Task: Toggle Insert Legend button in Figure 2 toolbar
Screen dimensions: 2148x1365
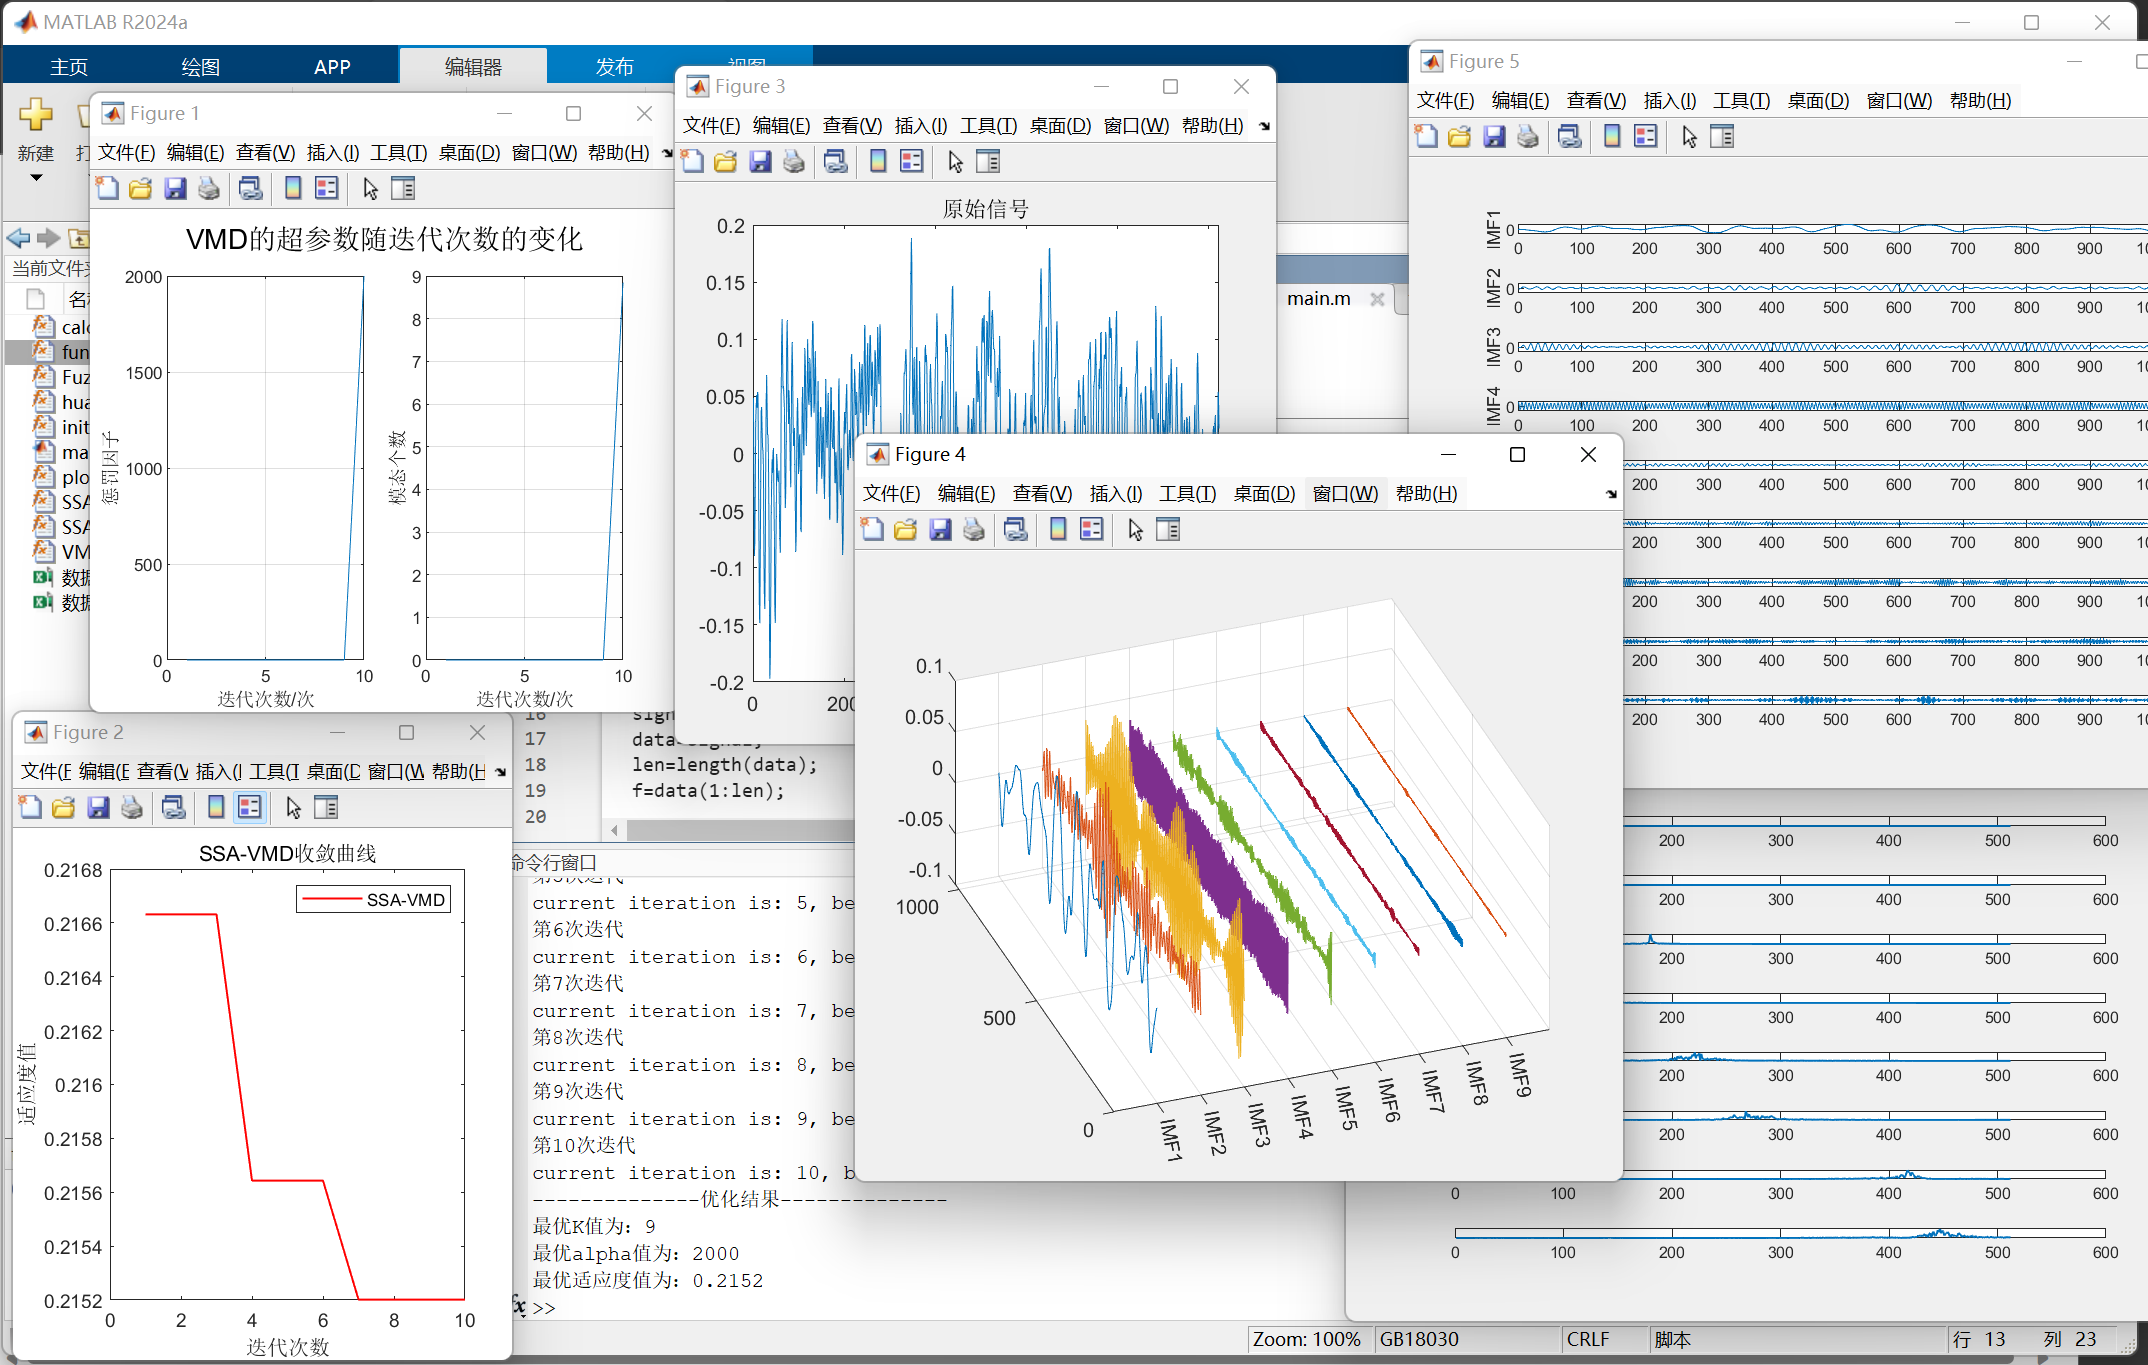Action: coord(249,808)
